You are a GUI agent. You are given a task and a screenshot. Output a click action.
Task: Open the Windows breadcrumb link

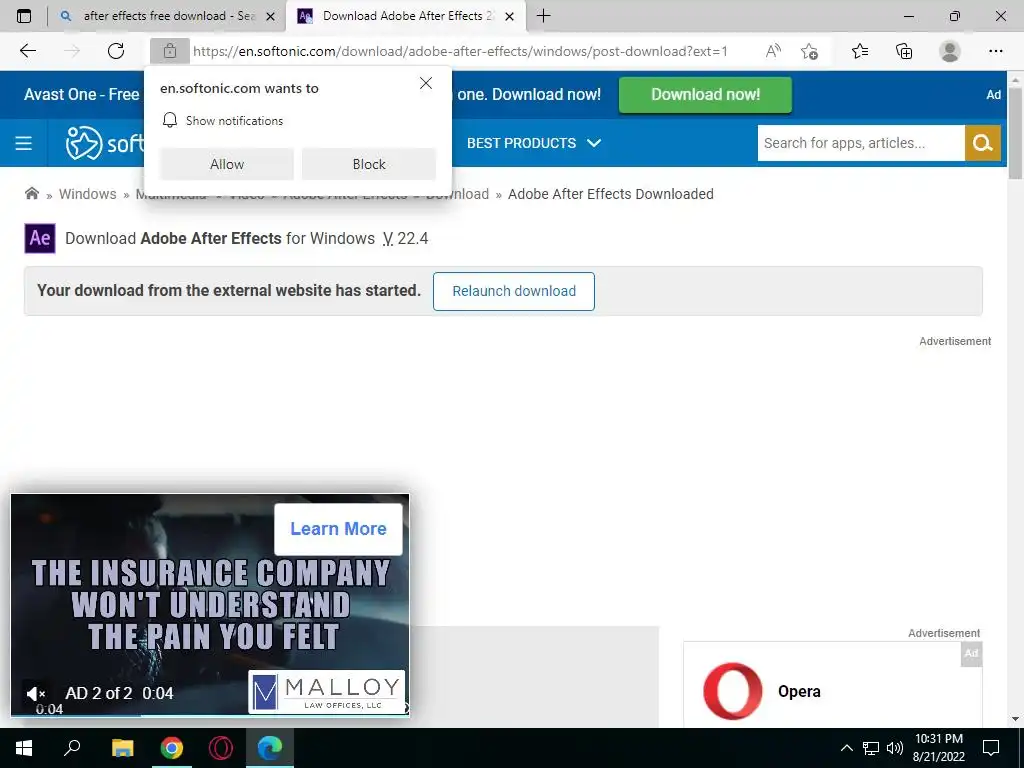coord(88,194)
